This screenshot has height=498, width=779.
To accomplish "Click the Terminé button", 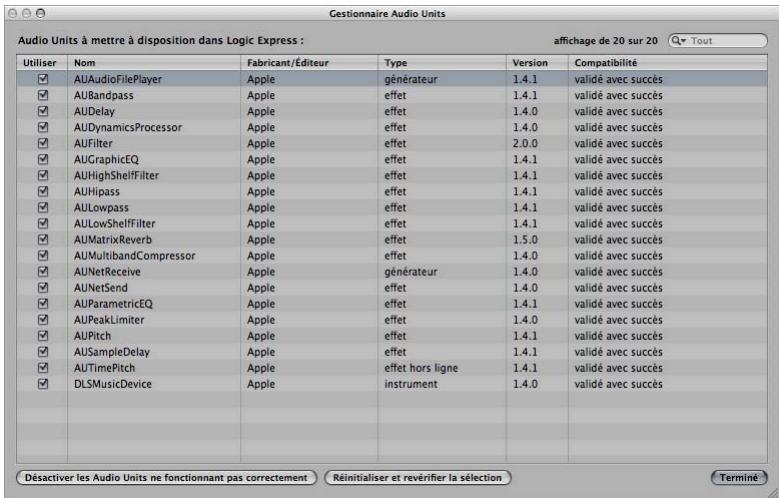I will click(739, 478).
